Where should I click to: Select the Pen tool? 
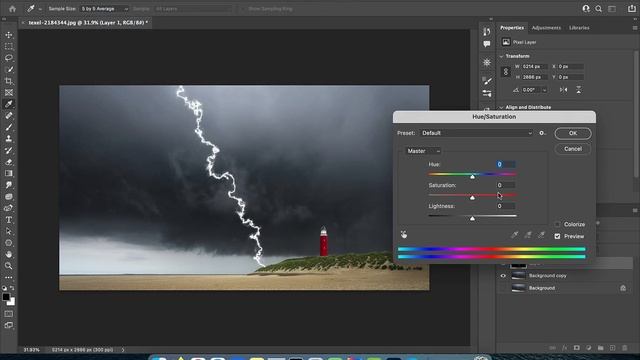9,208
